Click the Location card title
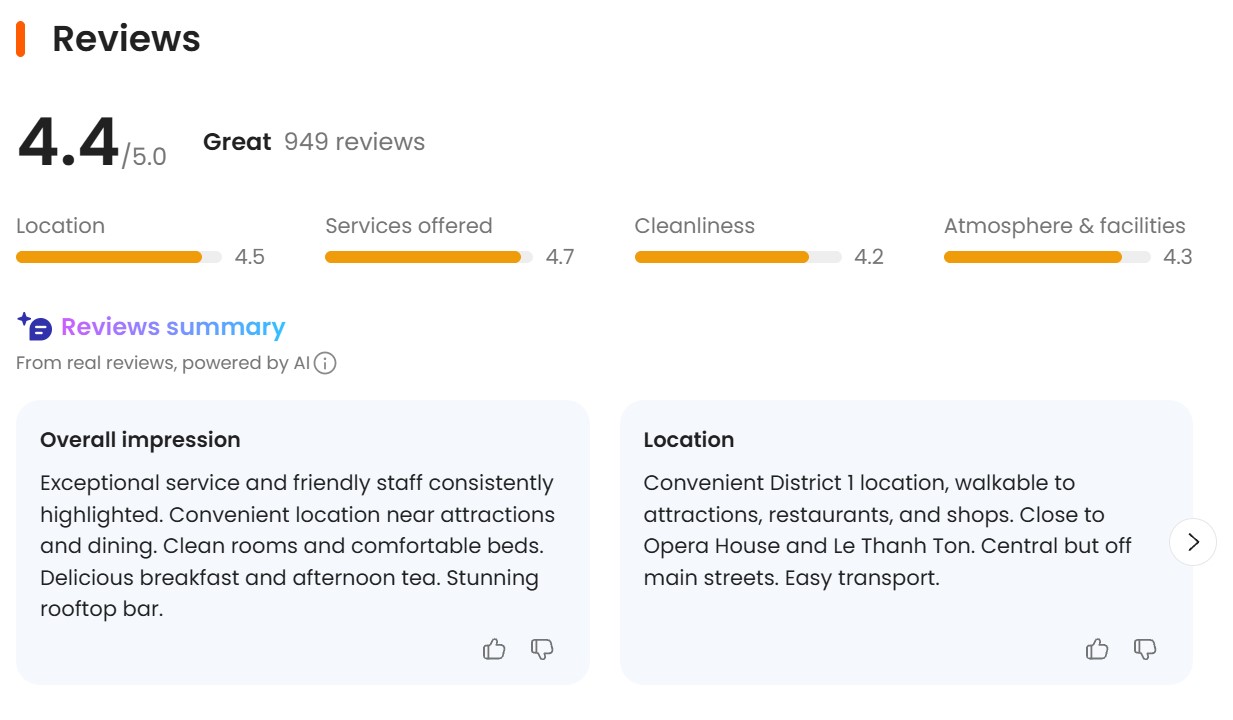This screenshot has width=1233, height=720. (688, 440)
